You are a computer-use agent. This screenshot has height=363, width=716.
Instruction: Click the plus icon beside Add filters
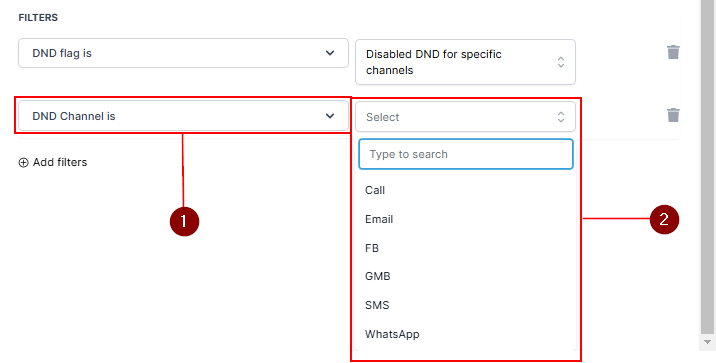pos(23,163)
